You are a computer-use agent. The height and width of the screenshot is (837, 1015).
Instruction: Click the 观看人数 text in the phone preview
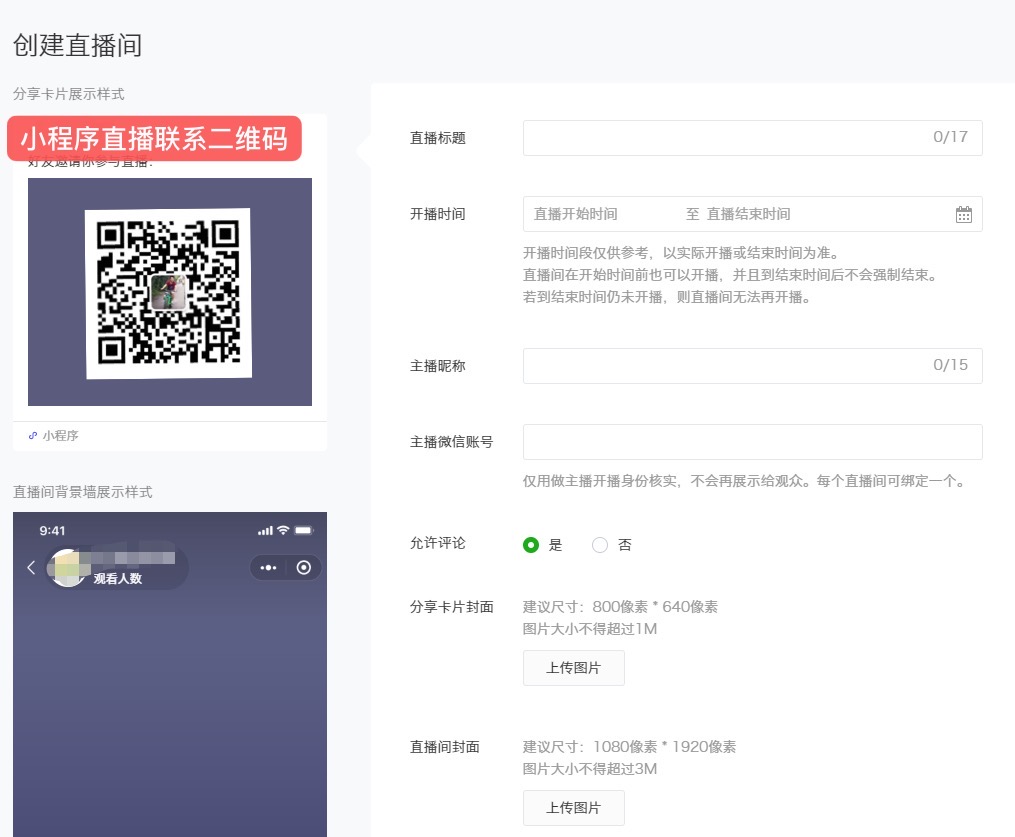pos(117,579)
